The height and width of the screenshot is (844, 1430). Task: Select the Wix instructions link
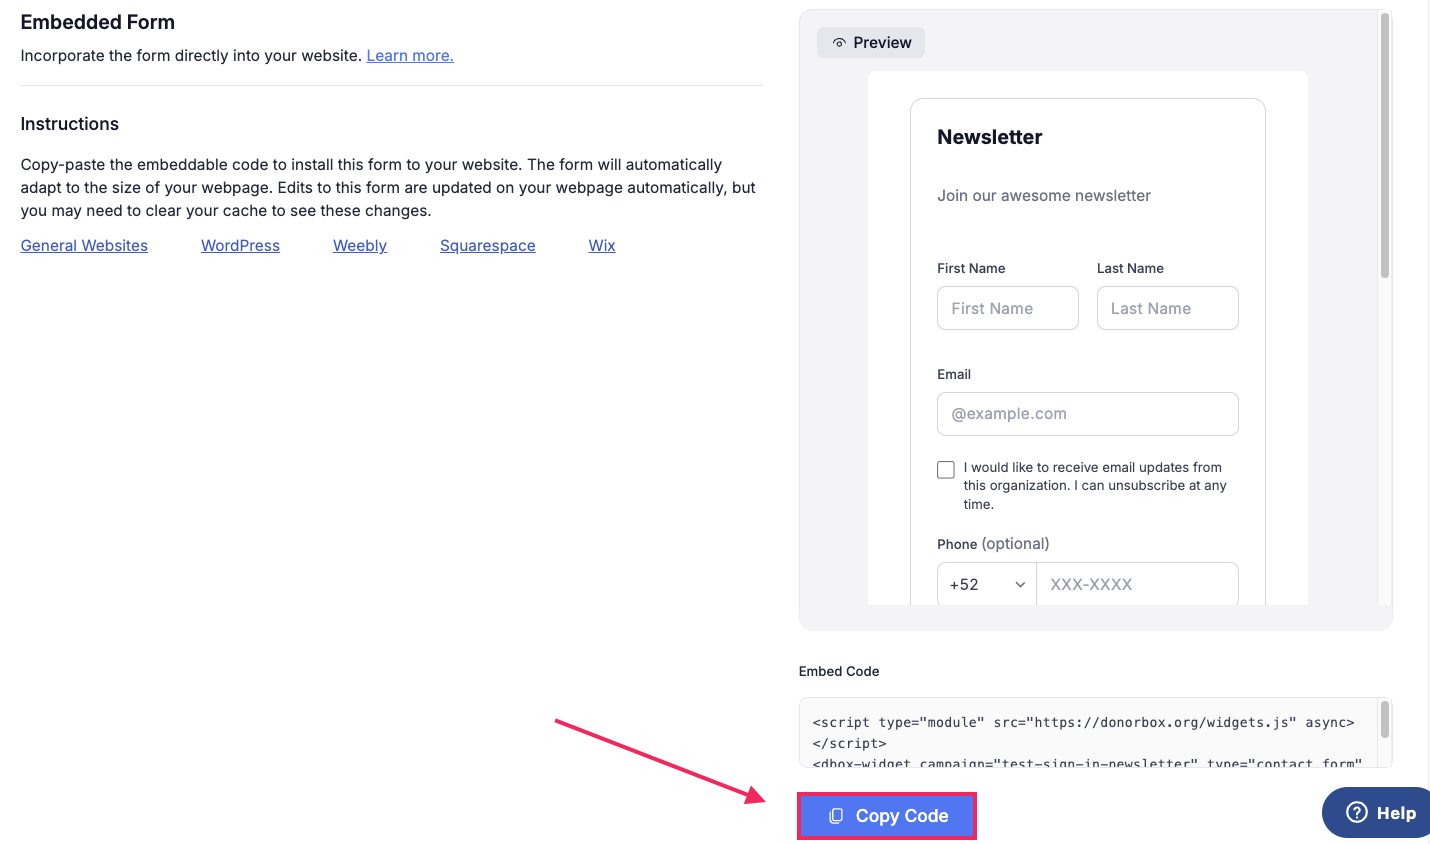(602, 246)
